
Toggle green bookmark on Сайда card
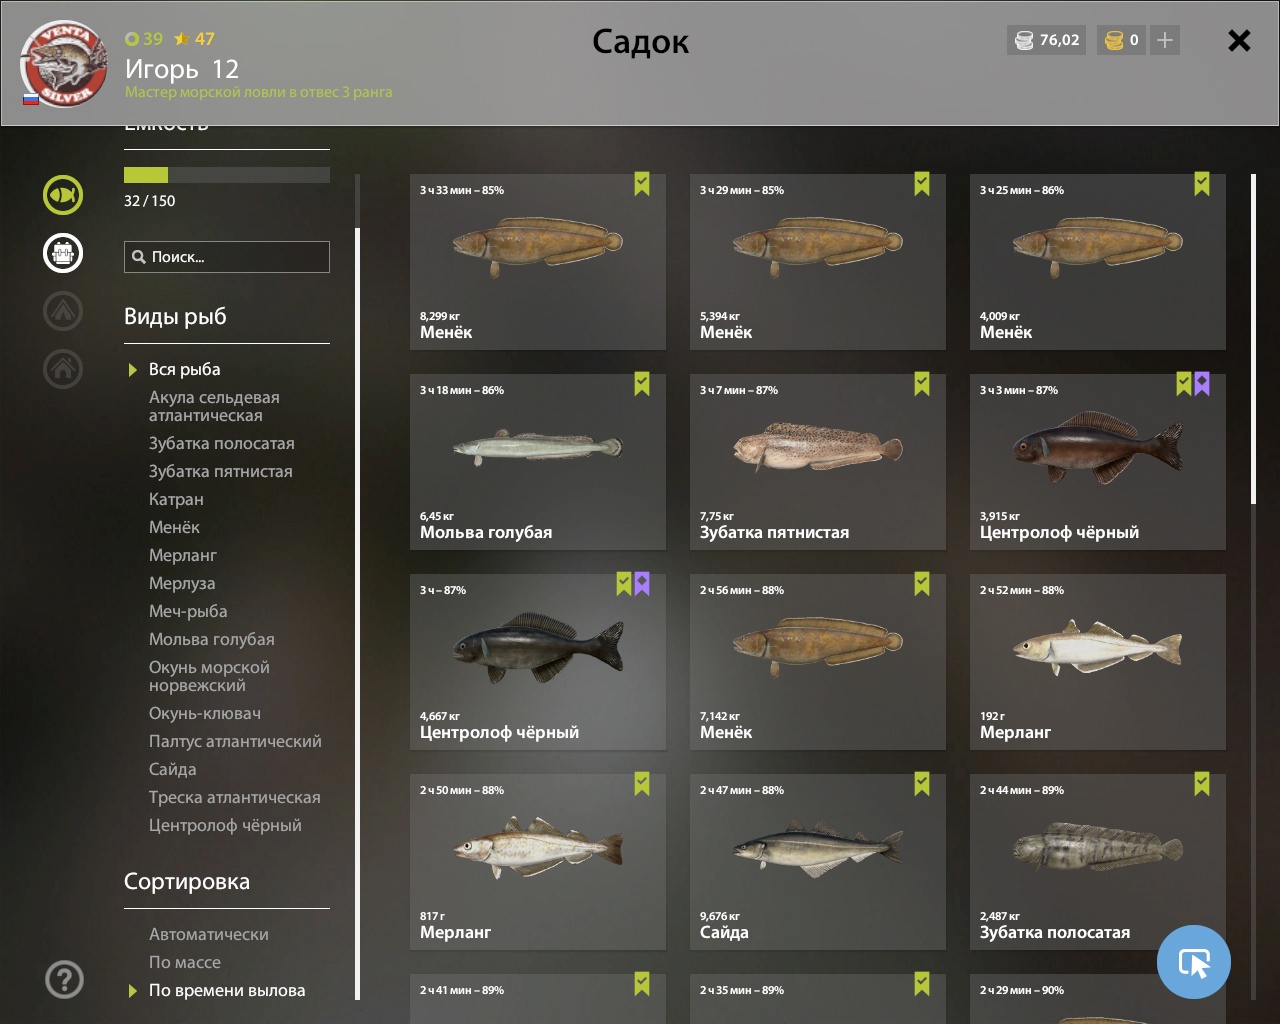(922, 784)
